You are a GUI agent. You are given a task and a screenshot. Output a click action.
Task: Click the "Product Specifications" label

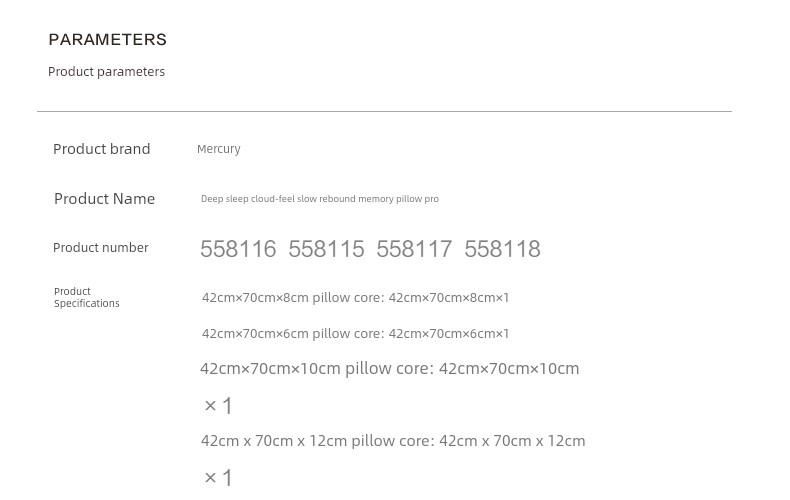click(x=86, y=297)
